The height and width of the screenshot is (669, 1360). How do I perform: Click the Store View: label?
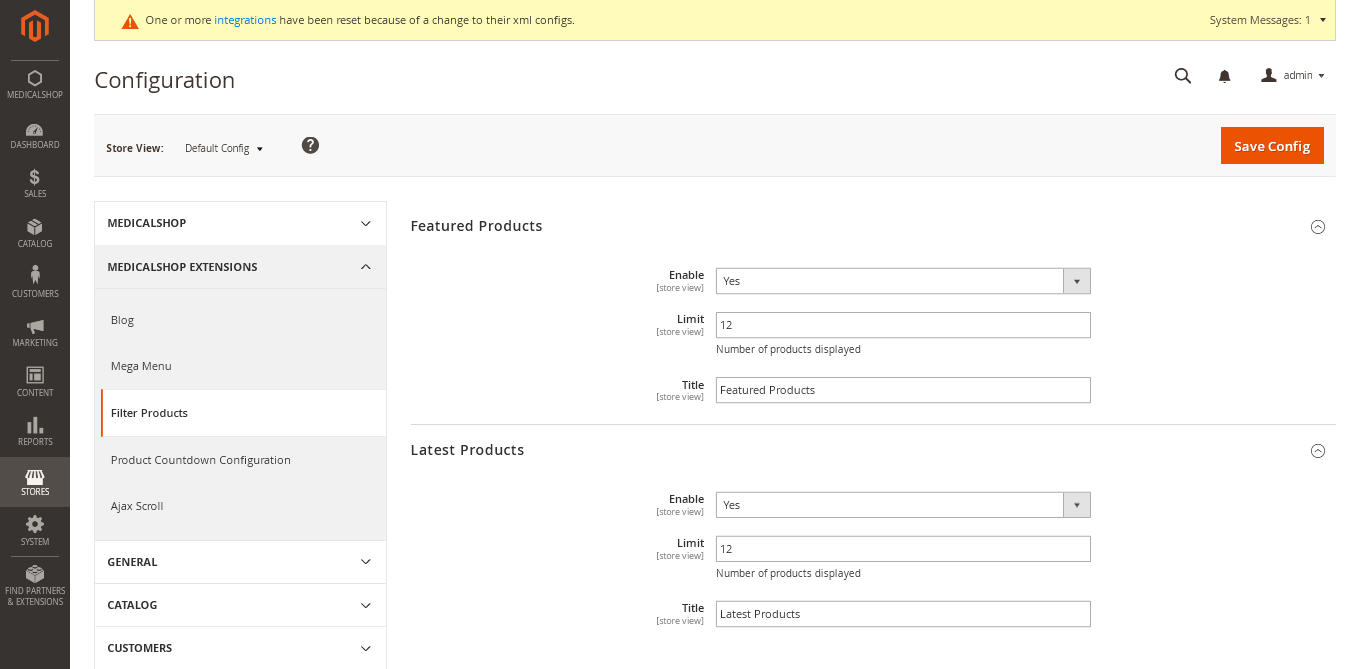click(135, 148)
